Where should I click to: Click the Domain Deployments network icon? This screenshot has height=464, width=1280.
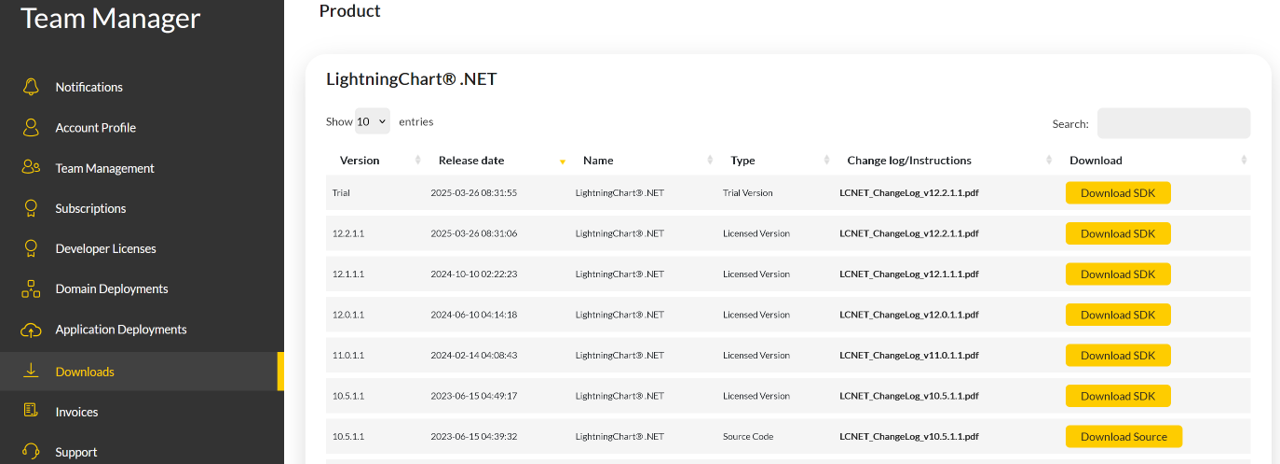[x=31, y=289]
